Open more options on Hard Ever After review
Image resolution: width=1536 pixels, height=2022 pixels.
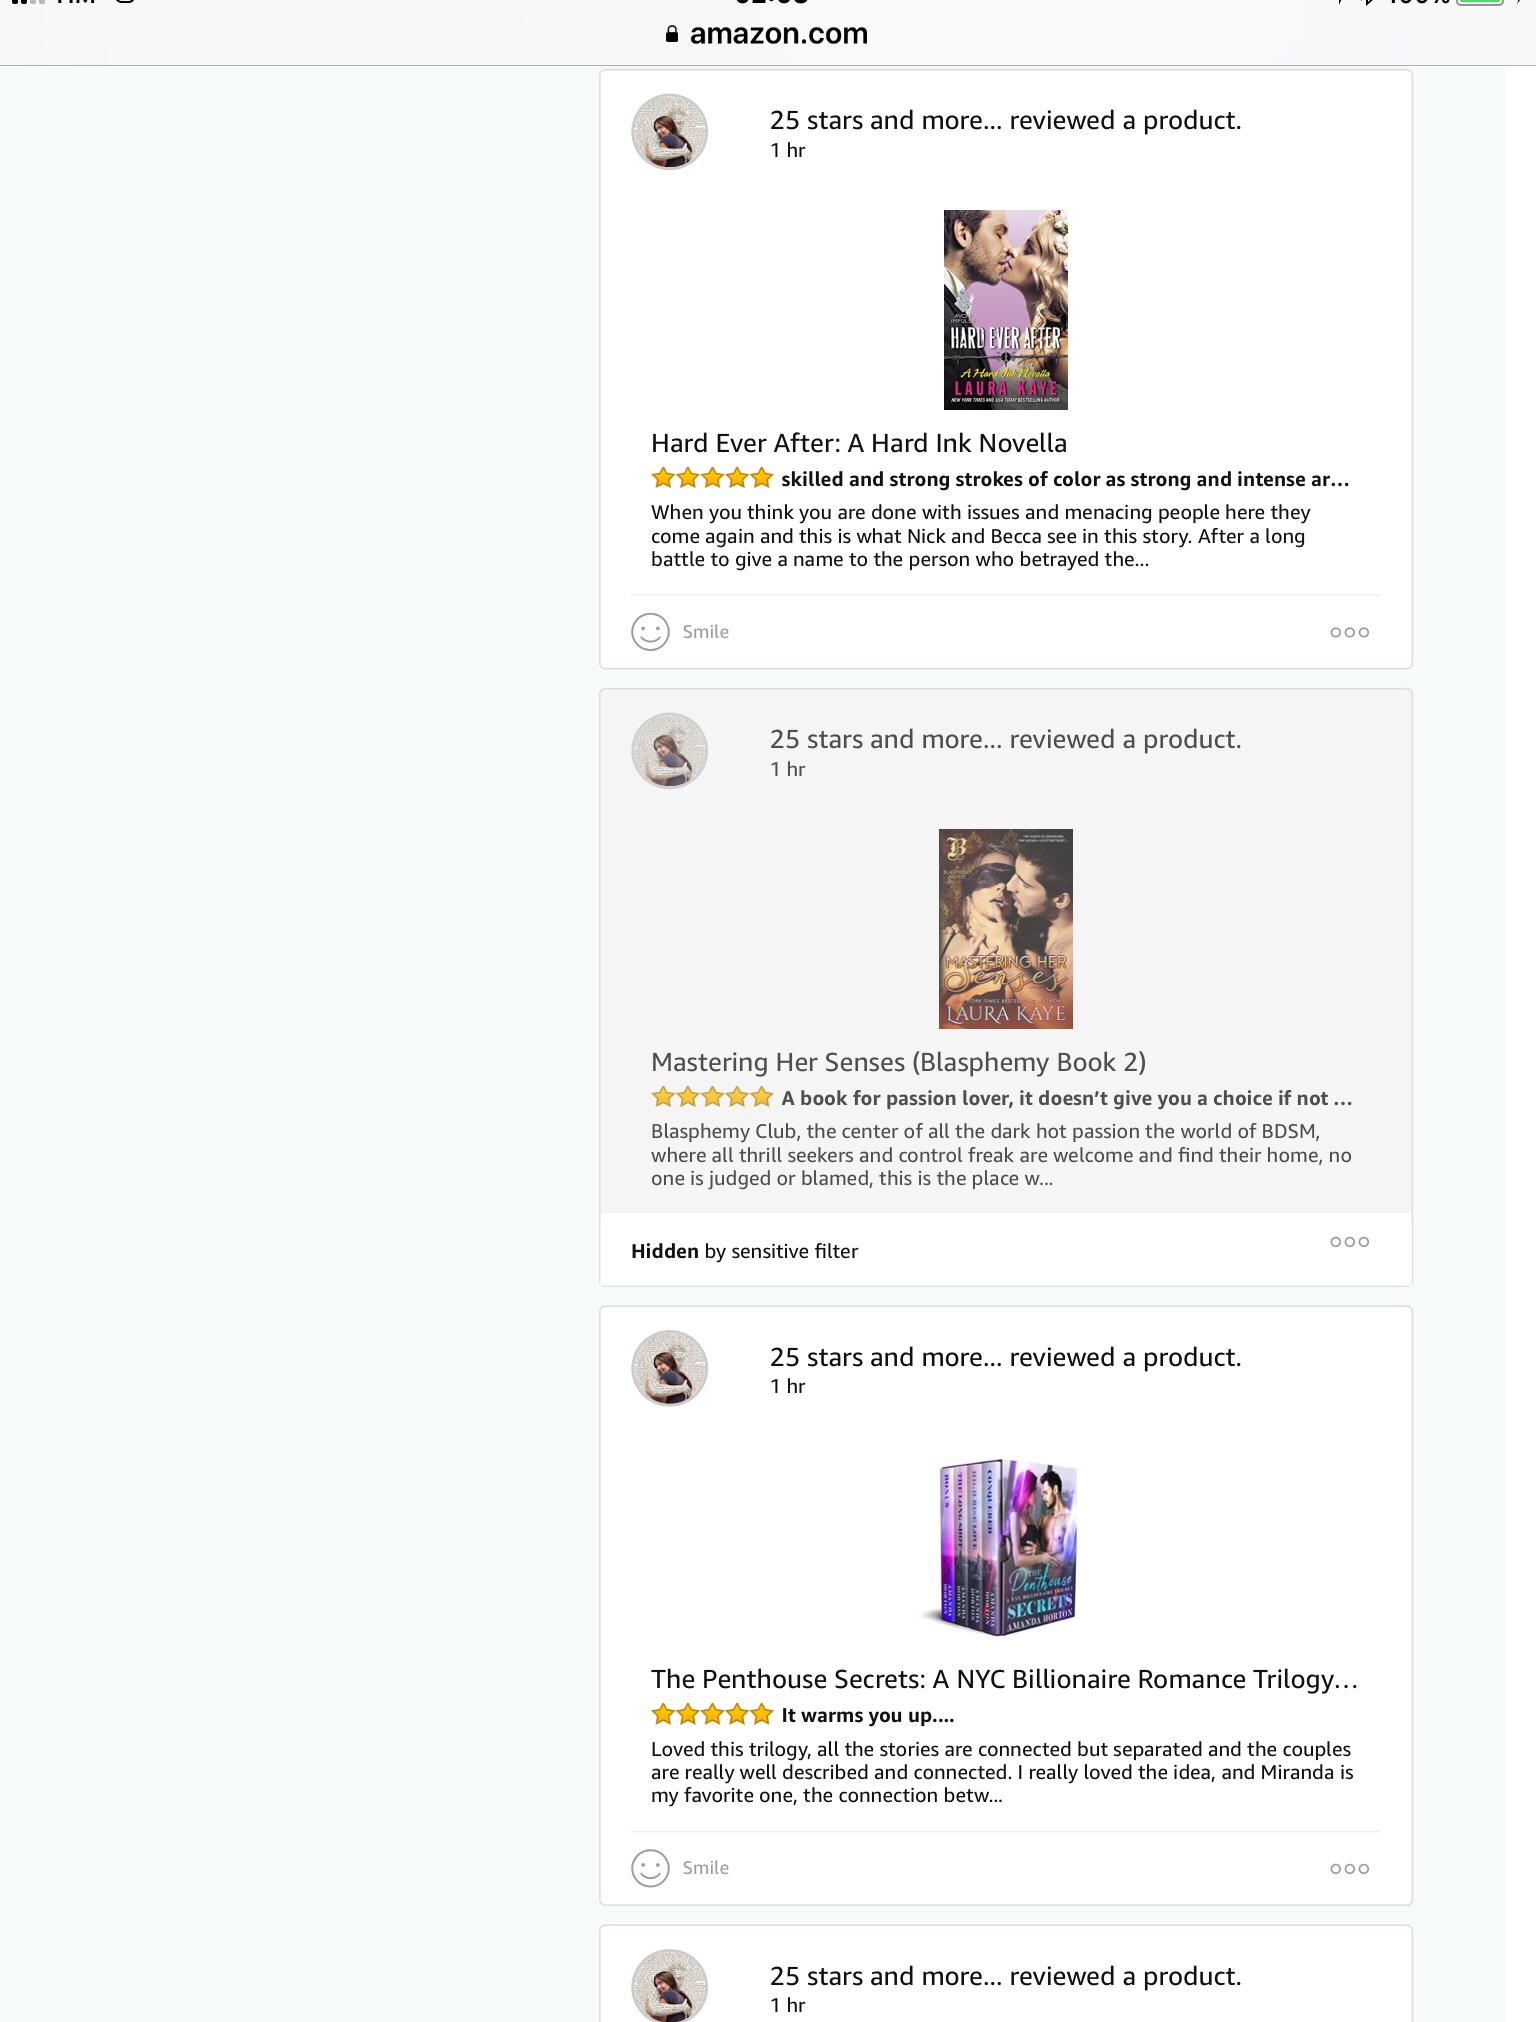(1349, 632)
